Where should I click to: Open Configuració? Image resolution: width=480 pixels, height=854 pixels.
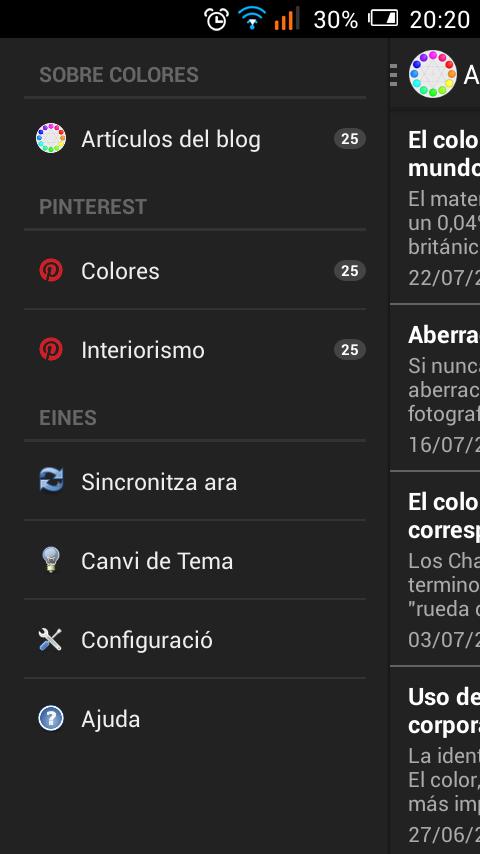coord(195,639)
